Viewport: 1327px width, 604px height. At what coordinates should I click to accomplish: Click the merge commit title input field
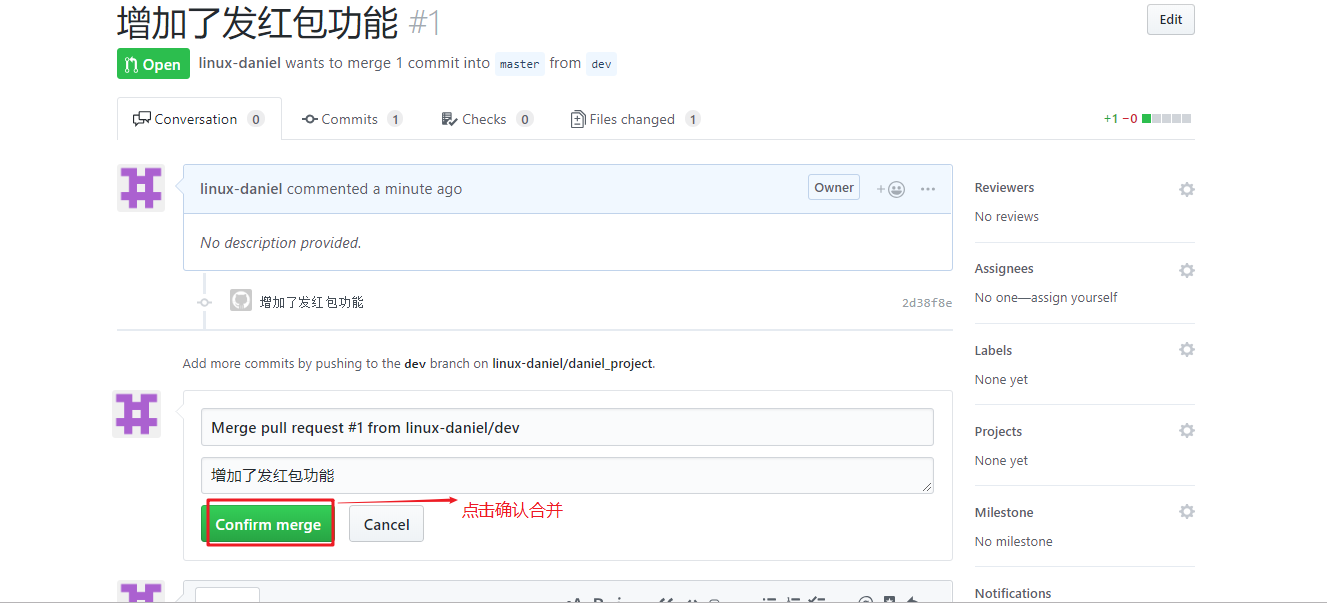pos(567,427)
